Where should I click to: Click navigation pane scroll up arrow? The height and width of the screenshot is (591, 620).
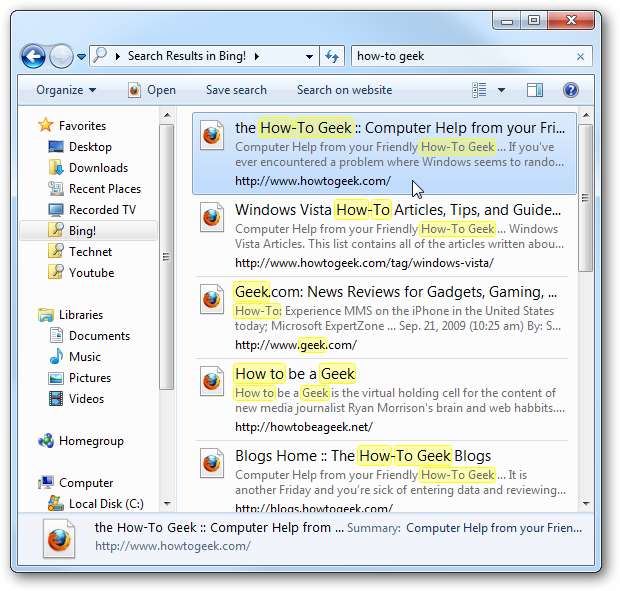coord(167,115)
